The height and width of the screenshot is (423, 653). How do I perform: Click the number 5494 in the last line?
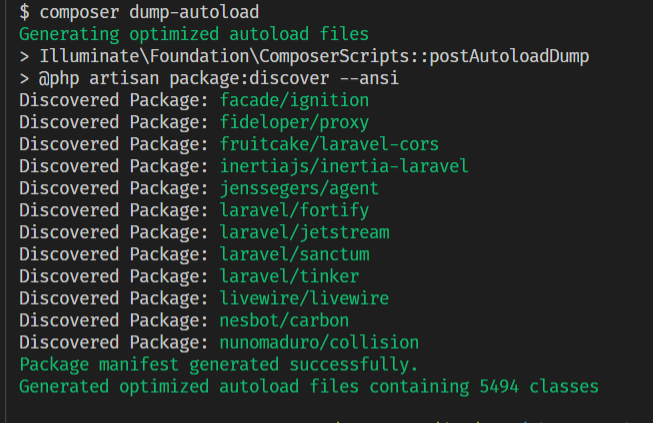[499, 387]
